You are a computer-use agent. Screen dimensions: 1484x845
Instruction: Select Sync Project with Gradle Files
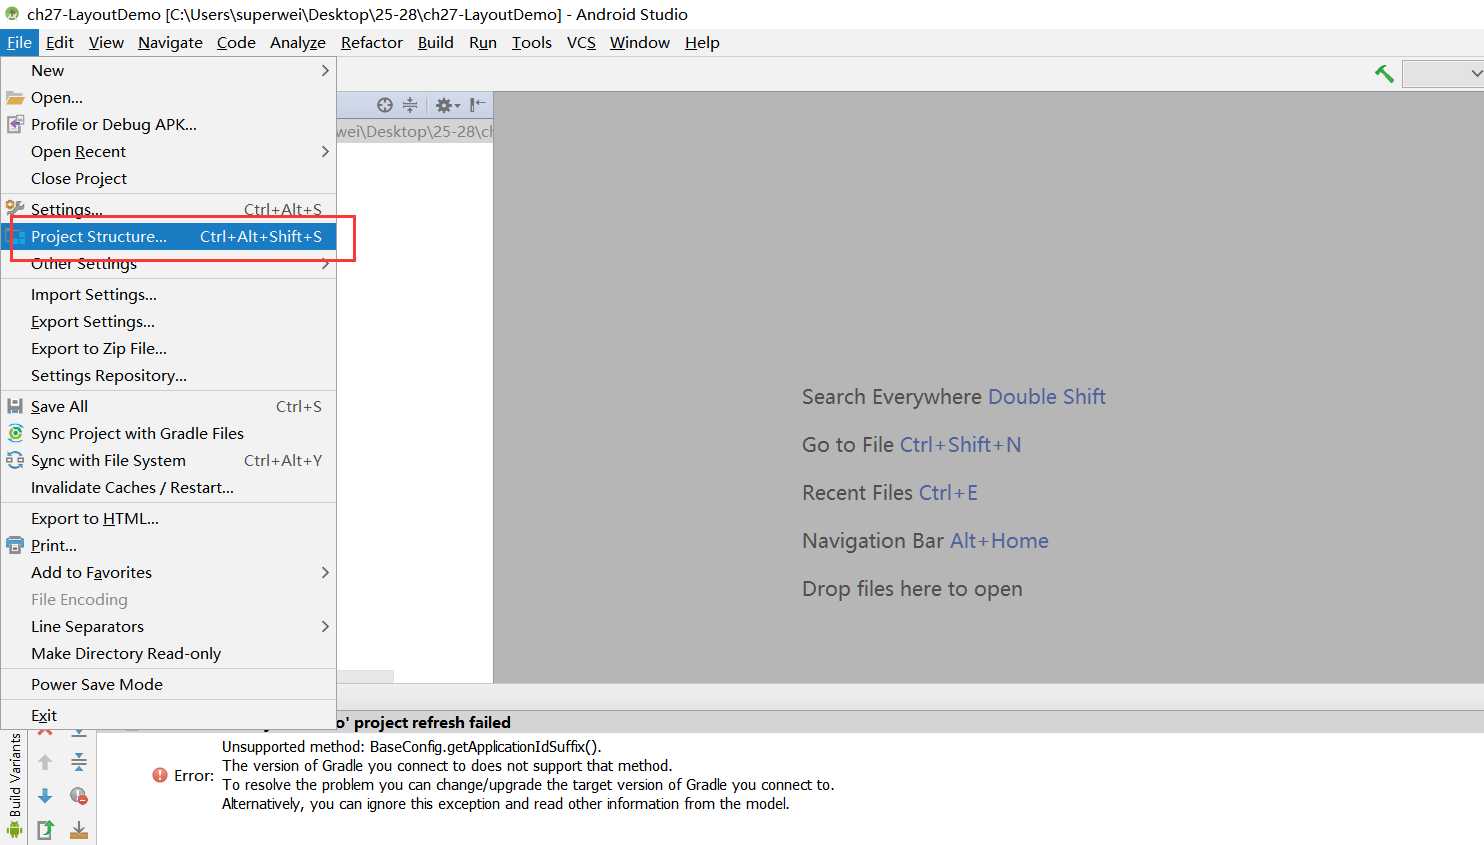(x=168, y=433)
